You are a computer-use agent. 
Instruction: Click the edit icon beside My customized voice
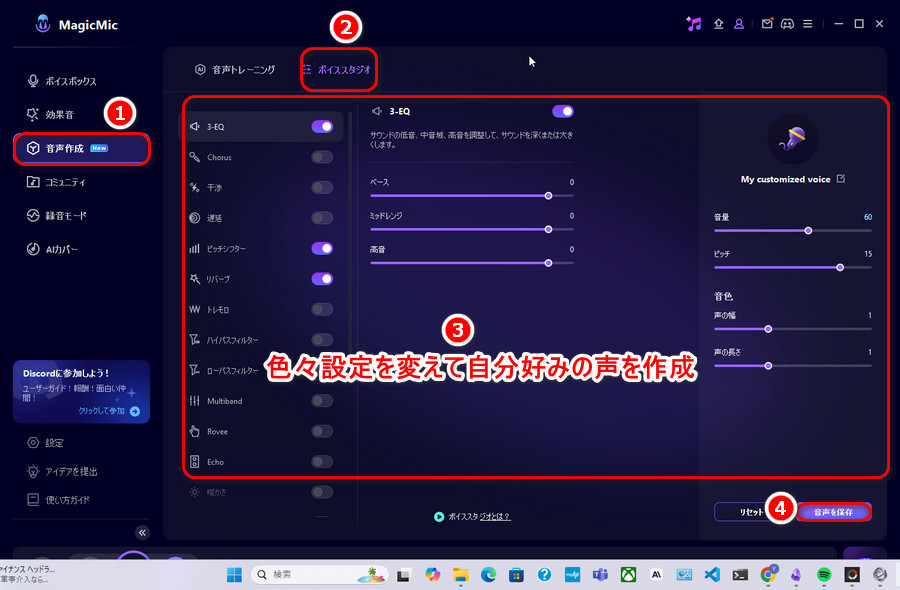click(841, 179)
